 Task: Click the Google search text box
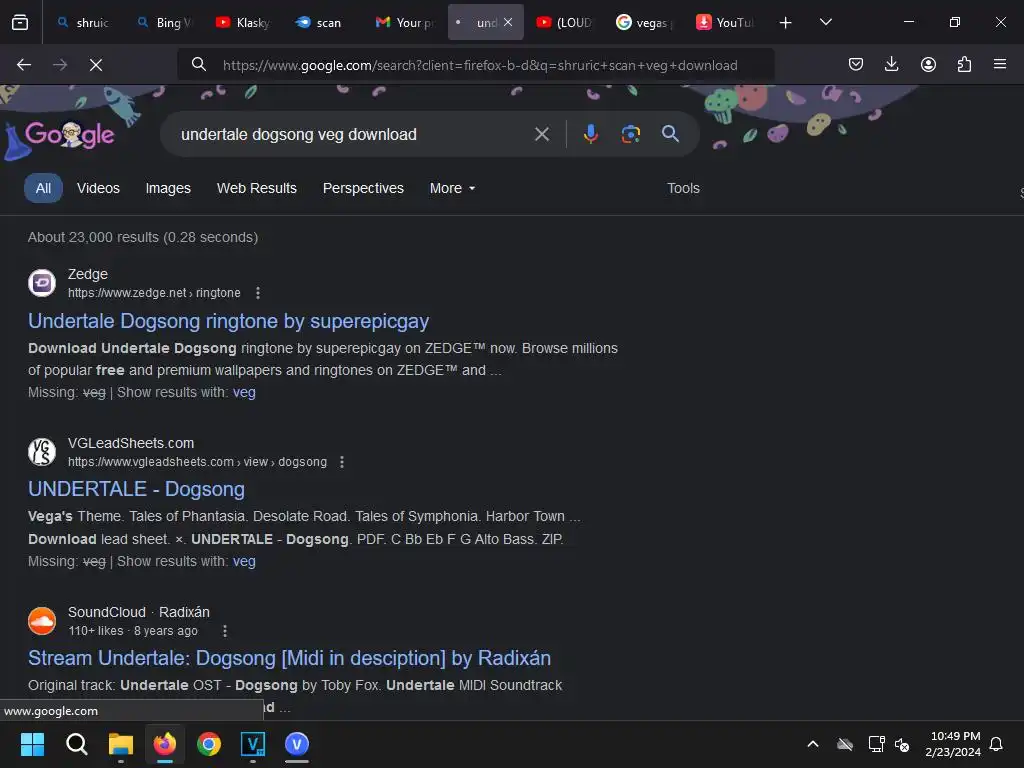click(353, 135)
